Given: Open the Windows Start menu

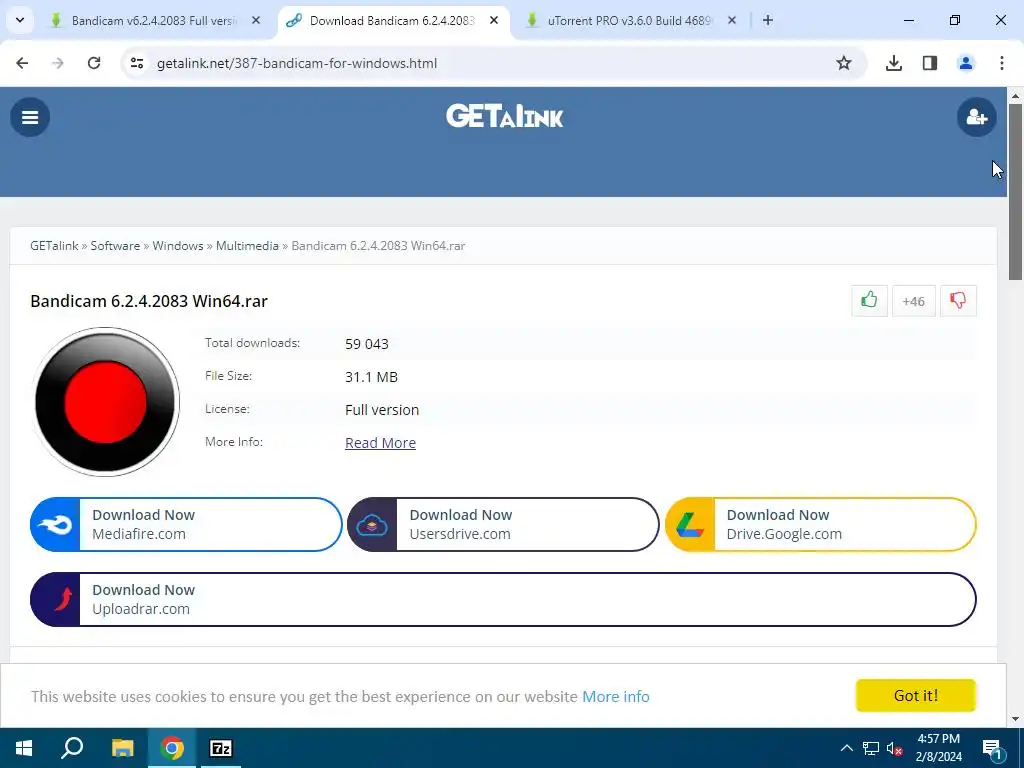Looking at the screenshot, I should (x=24, y=748).
